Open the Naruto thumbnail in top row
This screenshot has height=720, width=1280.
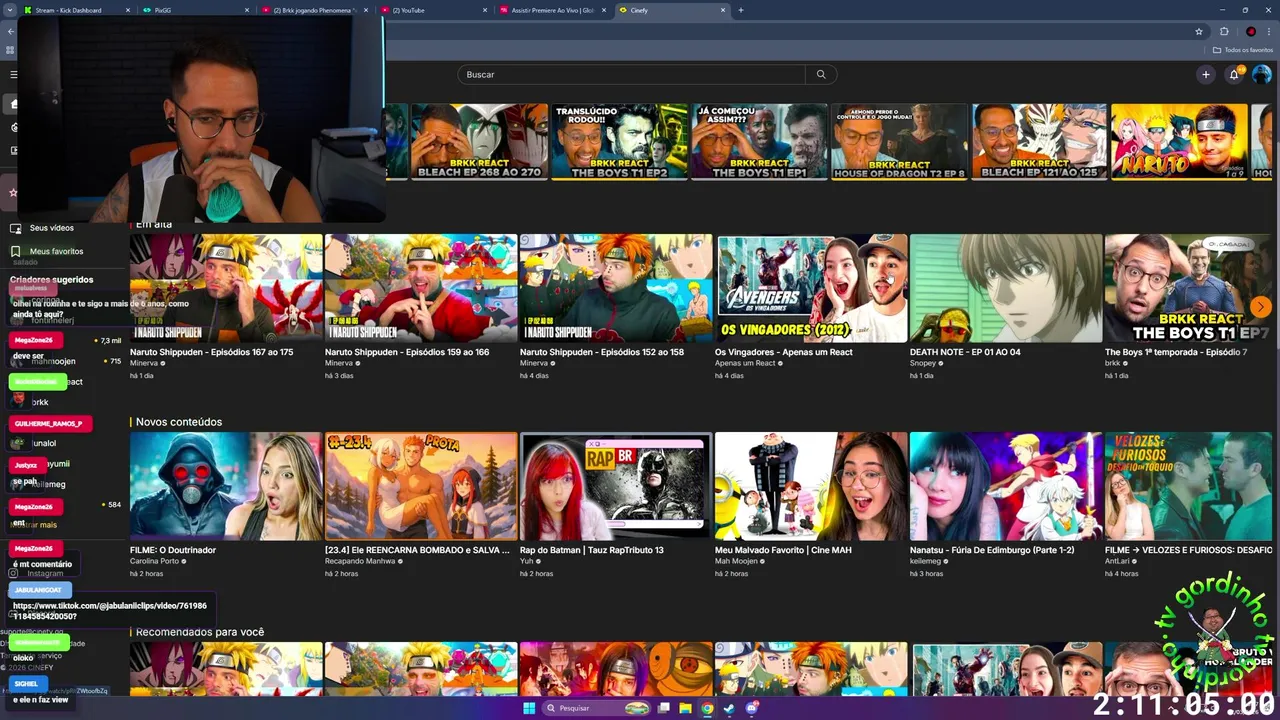pyautogui.click(x=1179, y=141)
